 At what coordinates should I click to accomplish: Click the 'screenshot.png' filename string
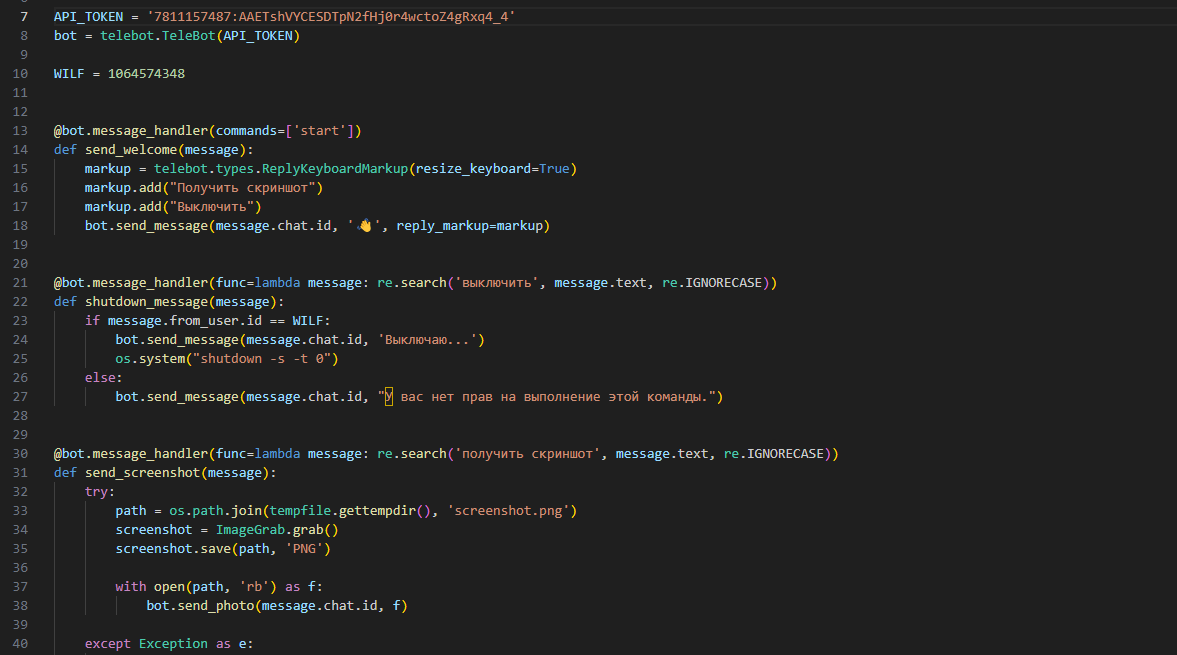pyautogui.click(x=508, y=511)
